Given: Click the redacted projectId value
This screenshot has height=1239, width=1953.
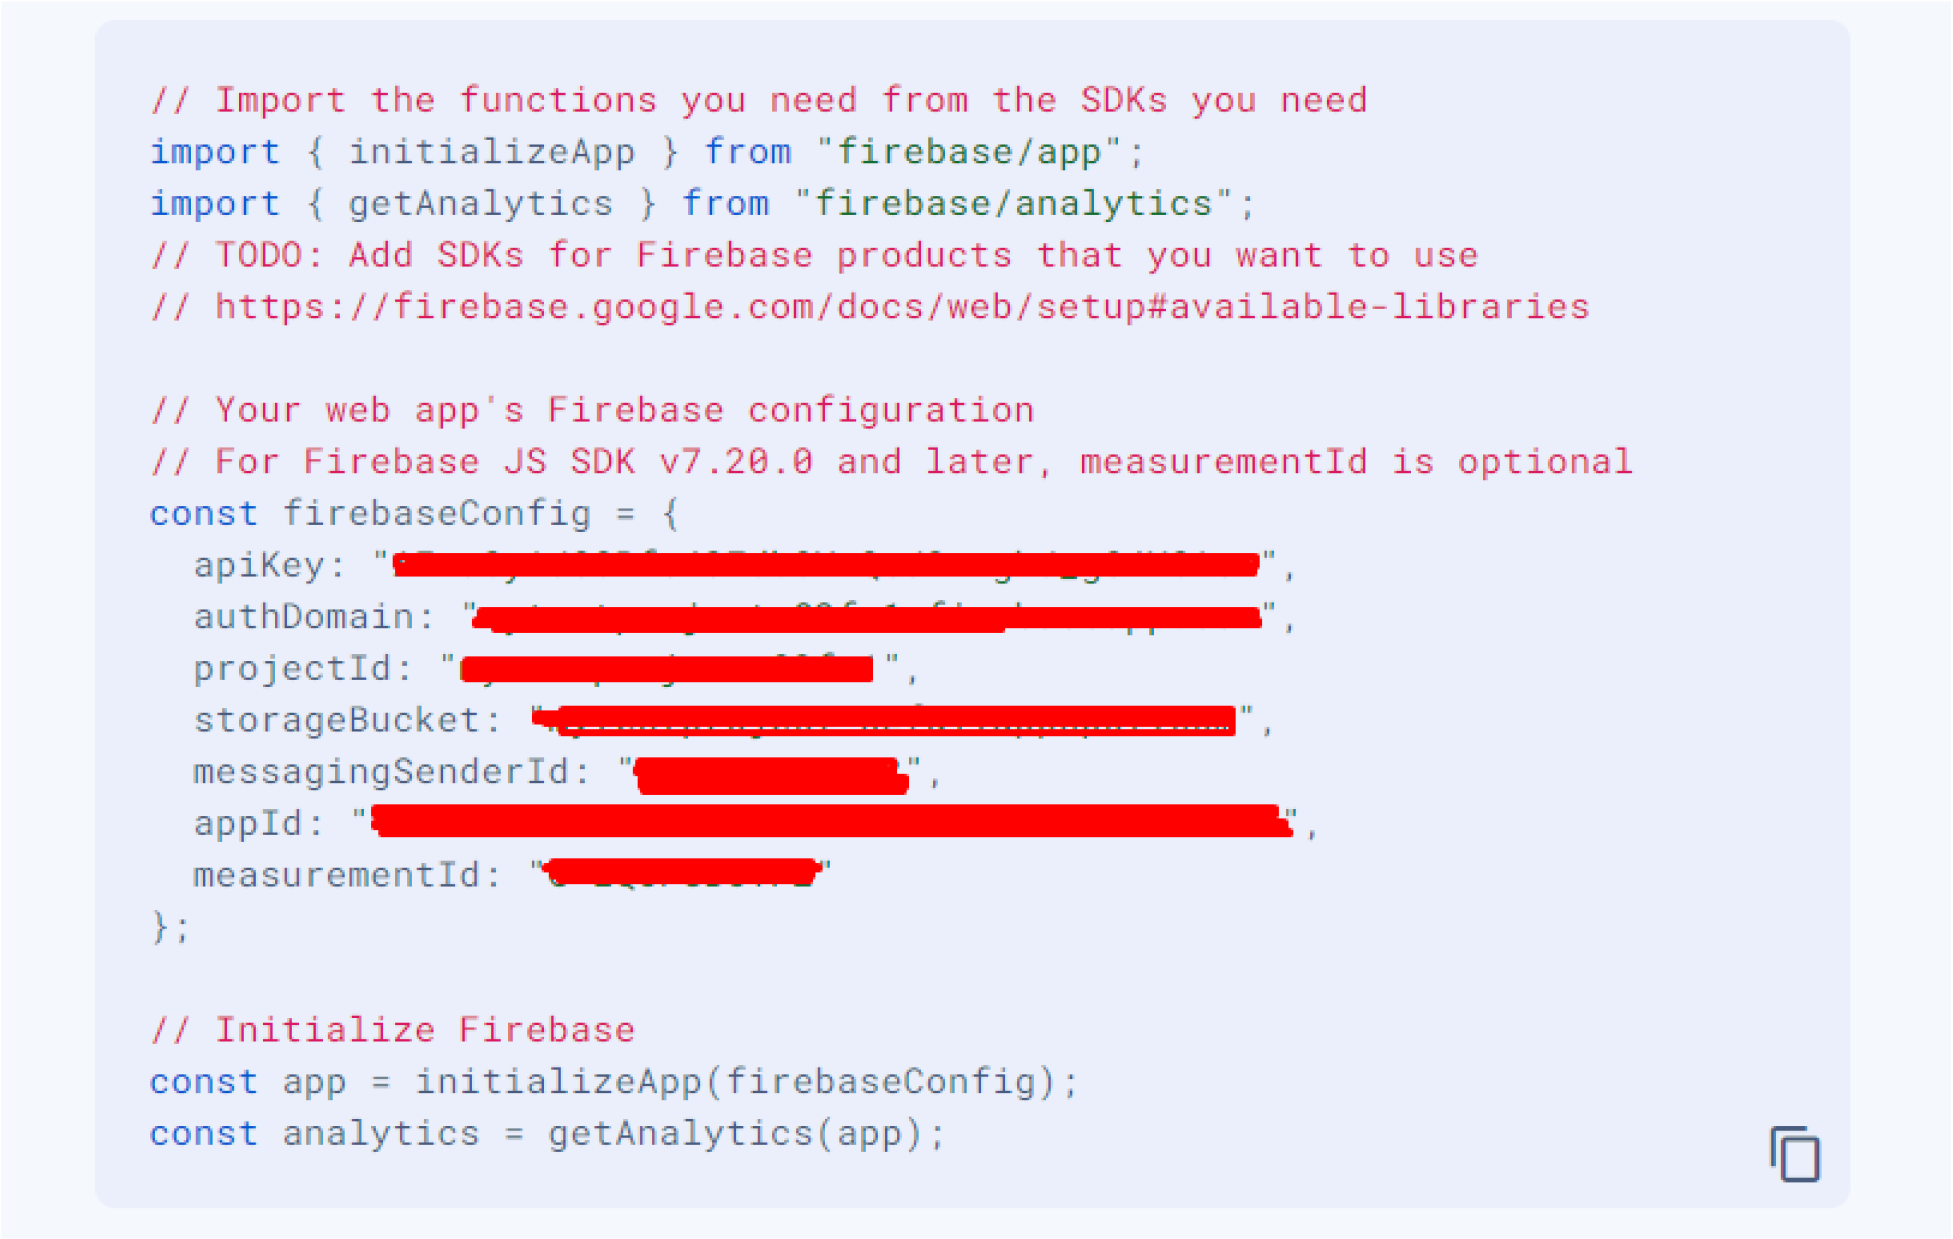Looking at the screenshot, I should (x=667, y=668).
